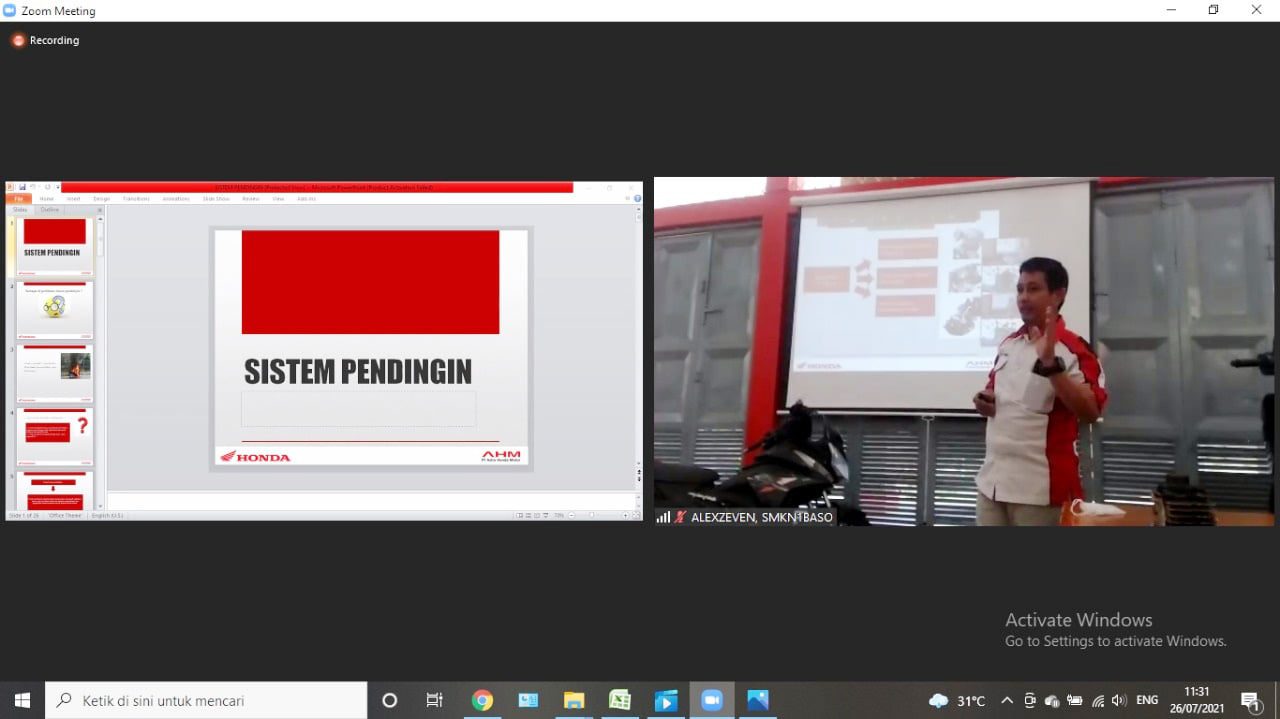
Task: Click the File tab in PowerPoint
Action: click(x=19, y=199)
